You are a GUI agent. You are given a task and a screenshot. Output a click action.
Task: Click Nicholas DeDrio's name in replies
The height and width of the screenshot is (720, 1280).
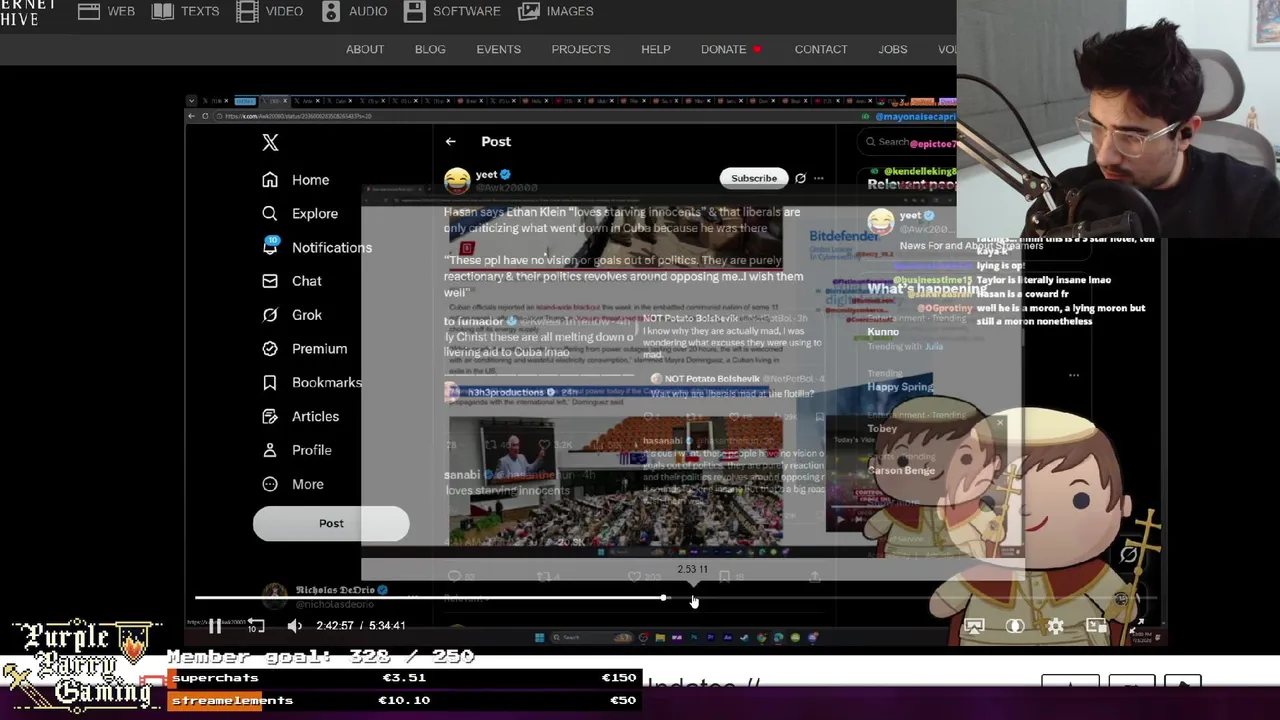[x=335, y=590]
